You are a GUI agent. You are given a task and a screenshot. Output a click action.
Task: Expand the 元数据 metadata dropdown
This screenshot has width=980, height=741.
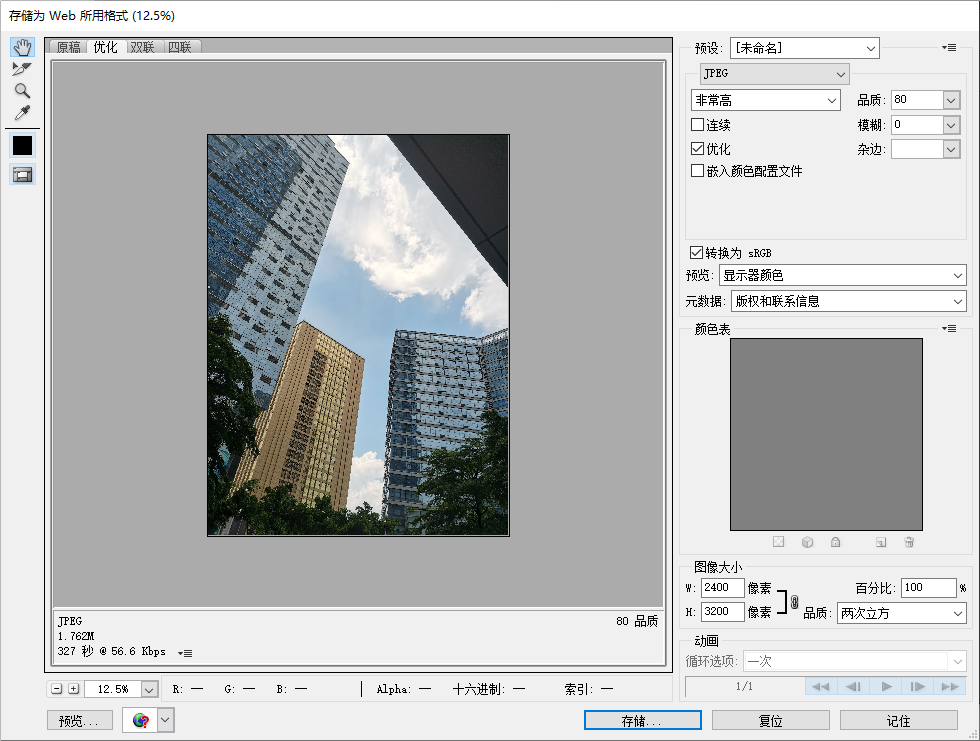click(849, 301)
